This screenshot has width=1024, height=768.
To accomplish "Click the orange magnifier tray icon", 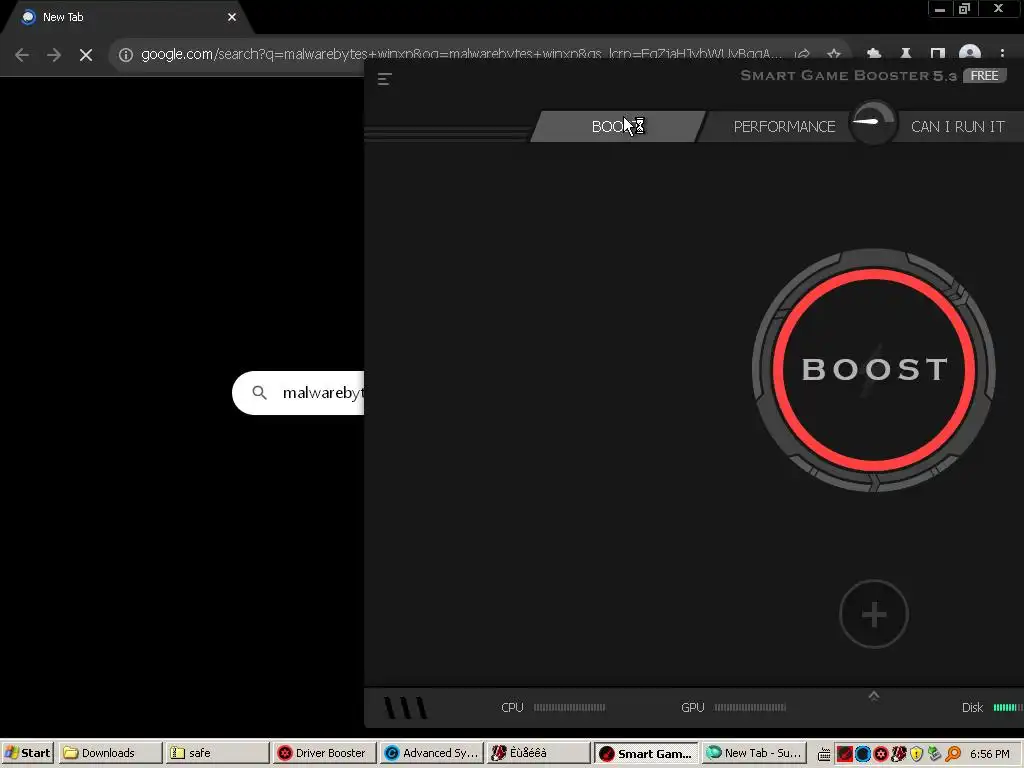I will tap(953, 754).
